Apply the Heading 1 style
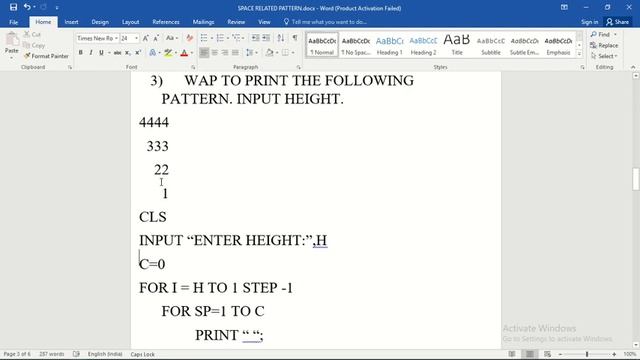 pos(389,45)
